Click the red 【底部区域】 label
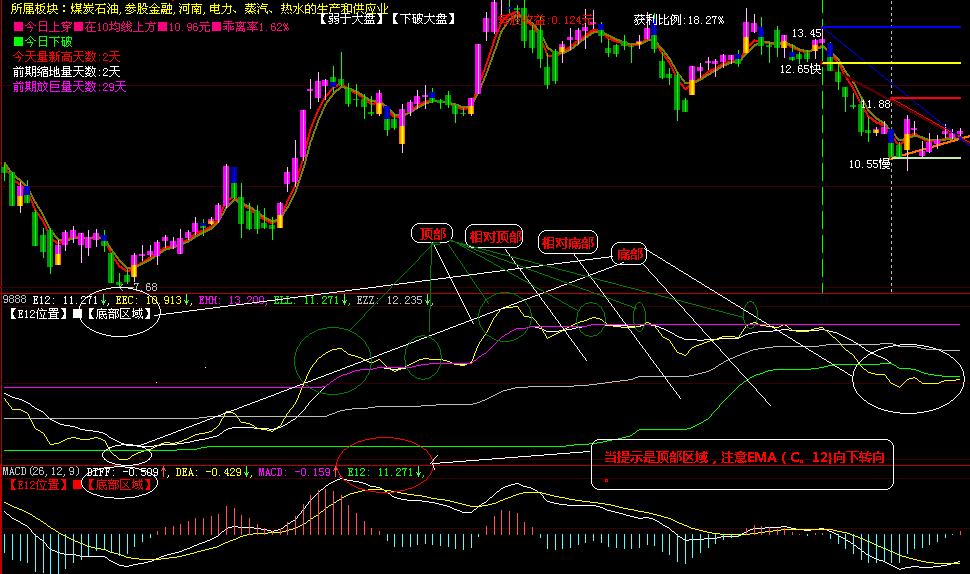 (x=119, y=484)
